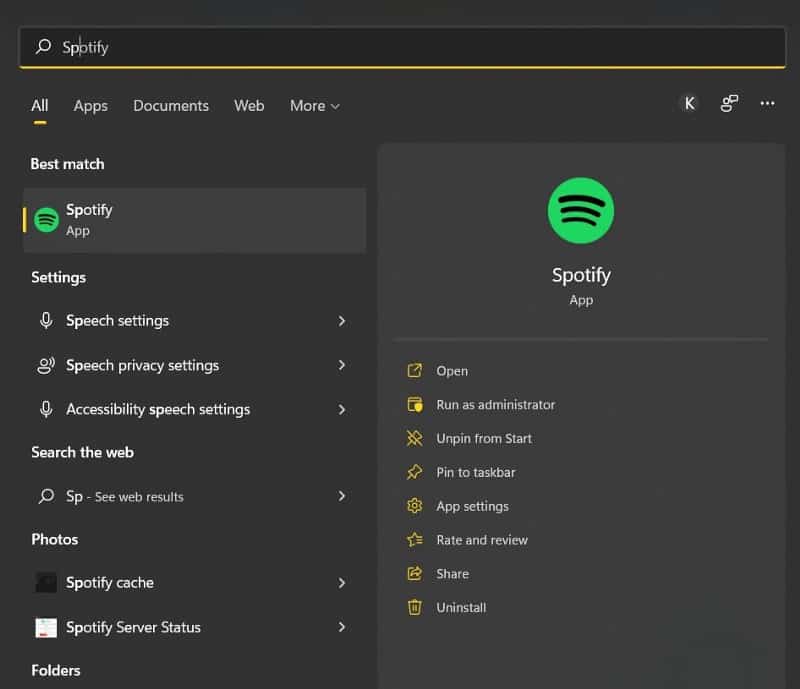
Task: Click the K account avatar
Action: 688,103
